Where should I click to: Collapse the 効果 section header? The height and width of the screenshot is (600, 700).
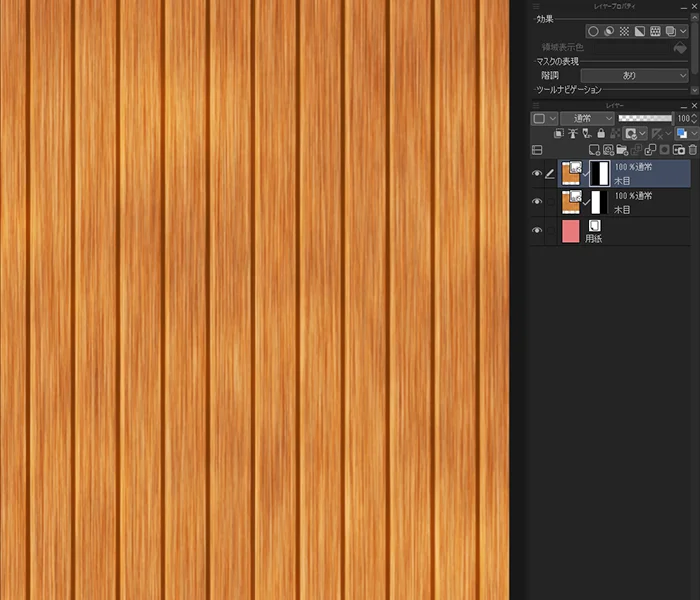(545, 19)
